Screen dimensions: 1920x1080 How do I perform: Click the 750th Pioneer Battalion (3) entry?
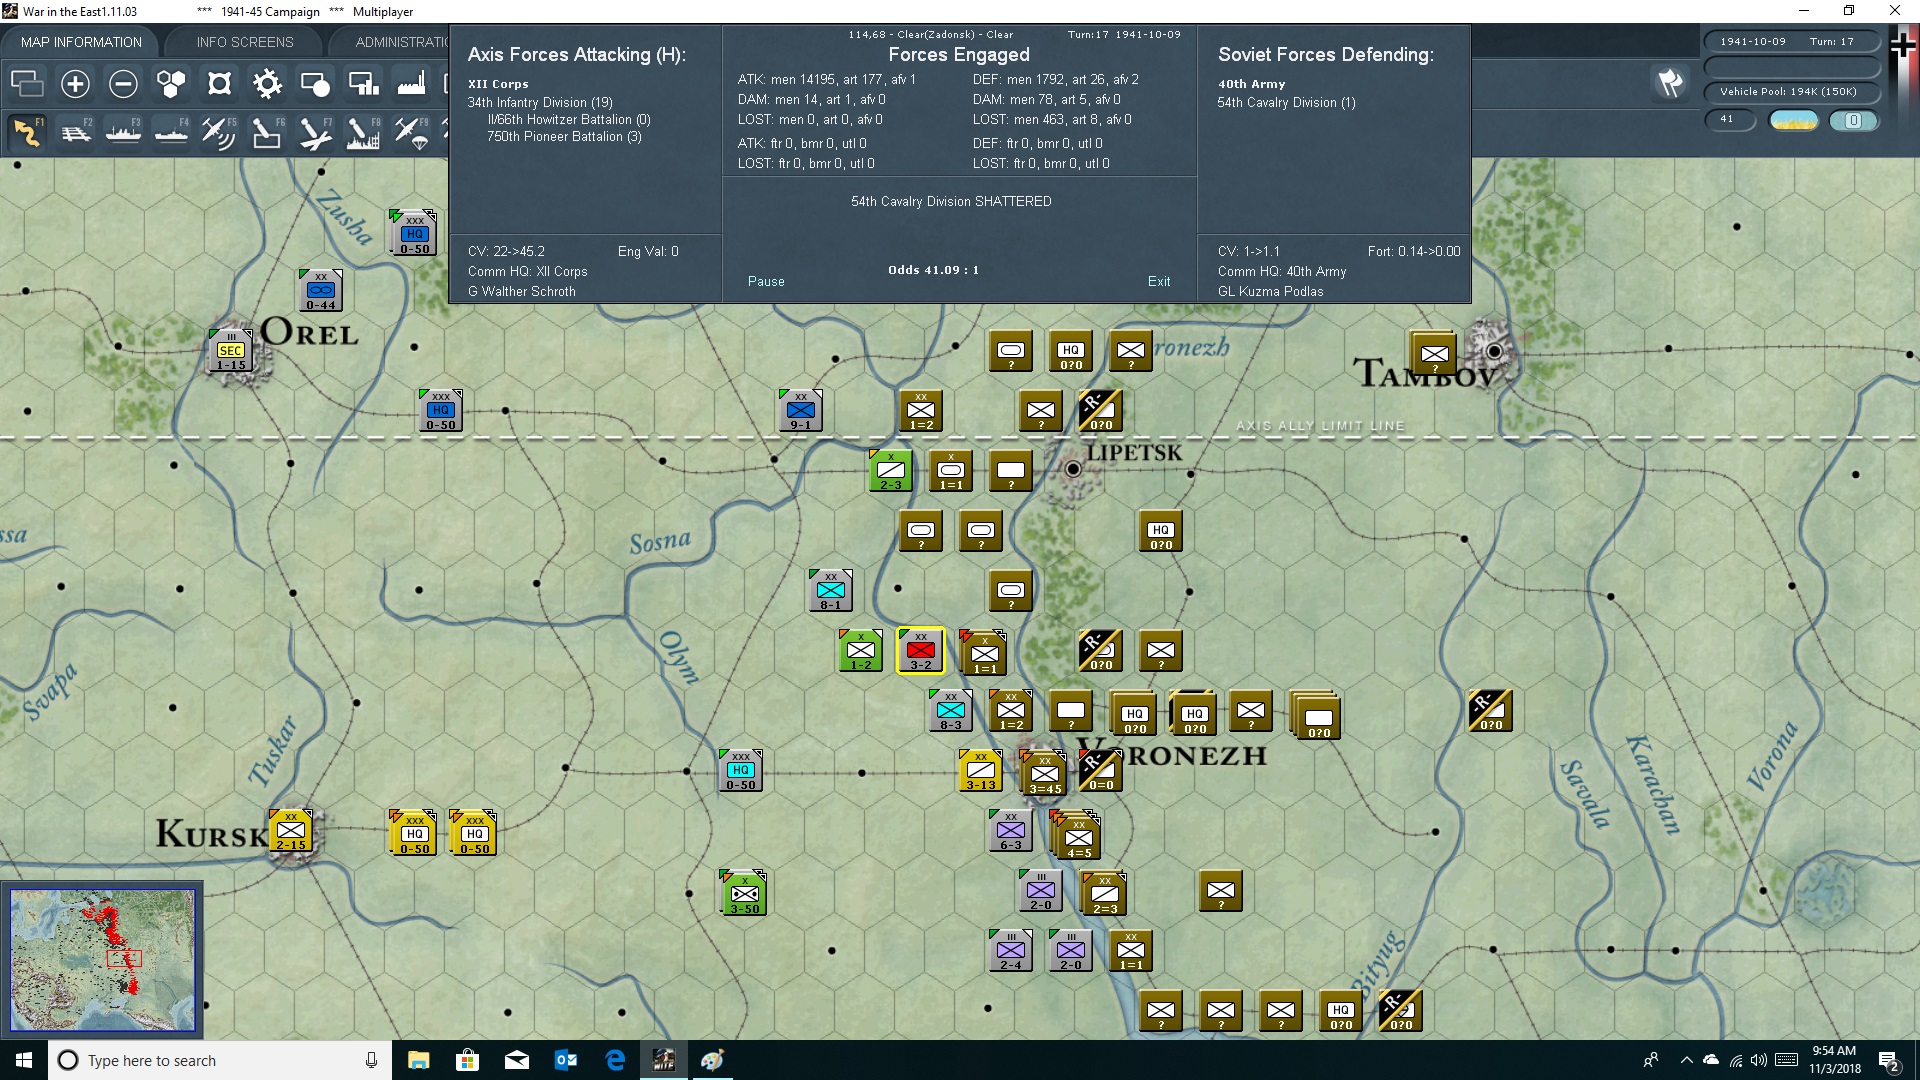[564, 137]
